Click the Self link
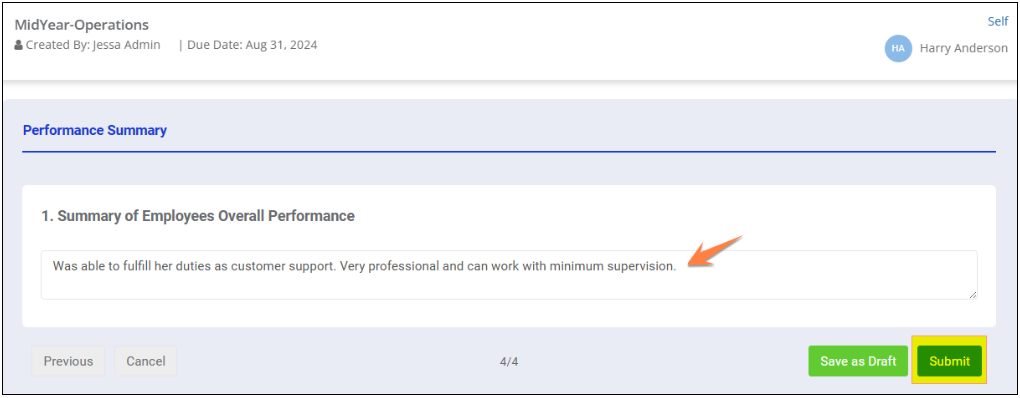1020x398 pixels. point(998,21)
